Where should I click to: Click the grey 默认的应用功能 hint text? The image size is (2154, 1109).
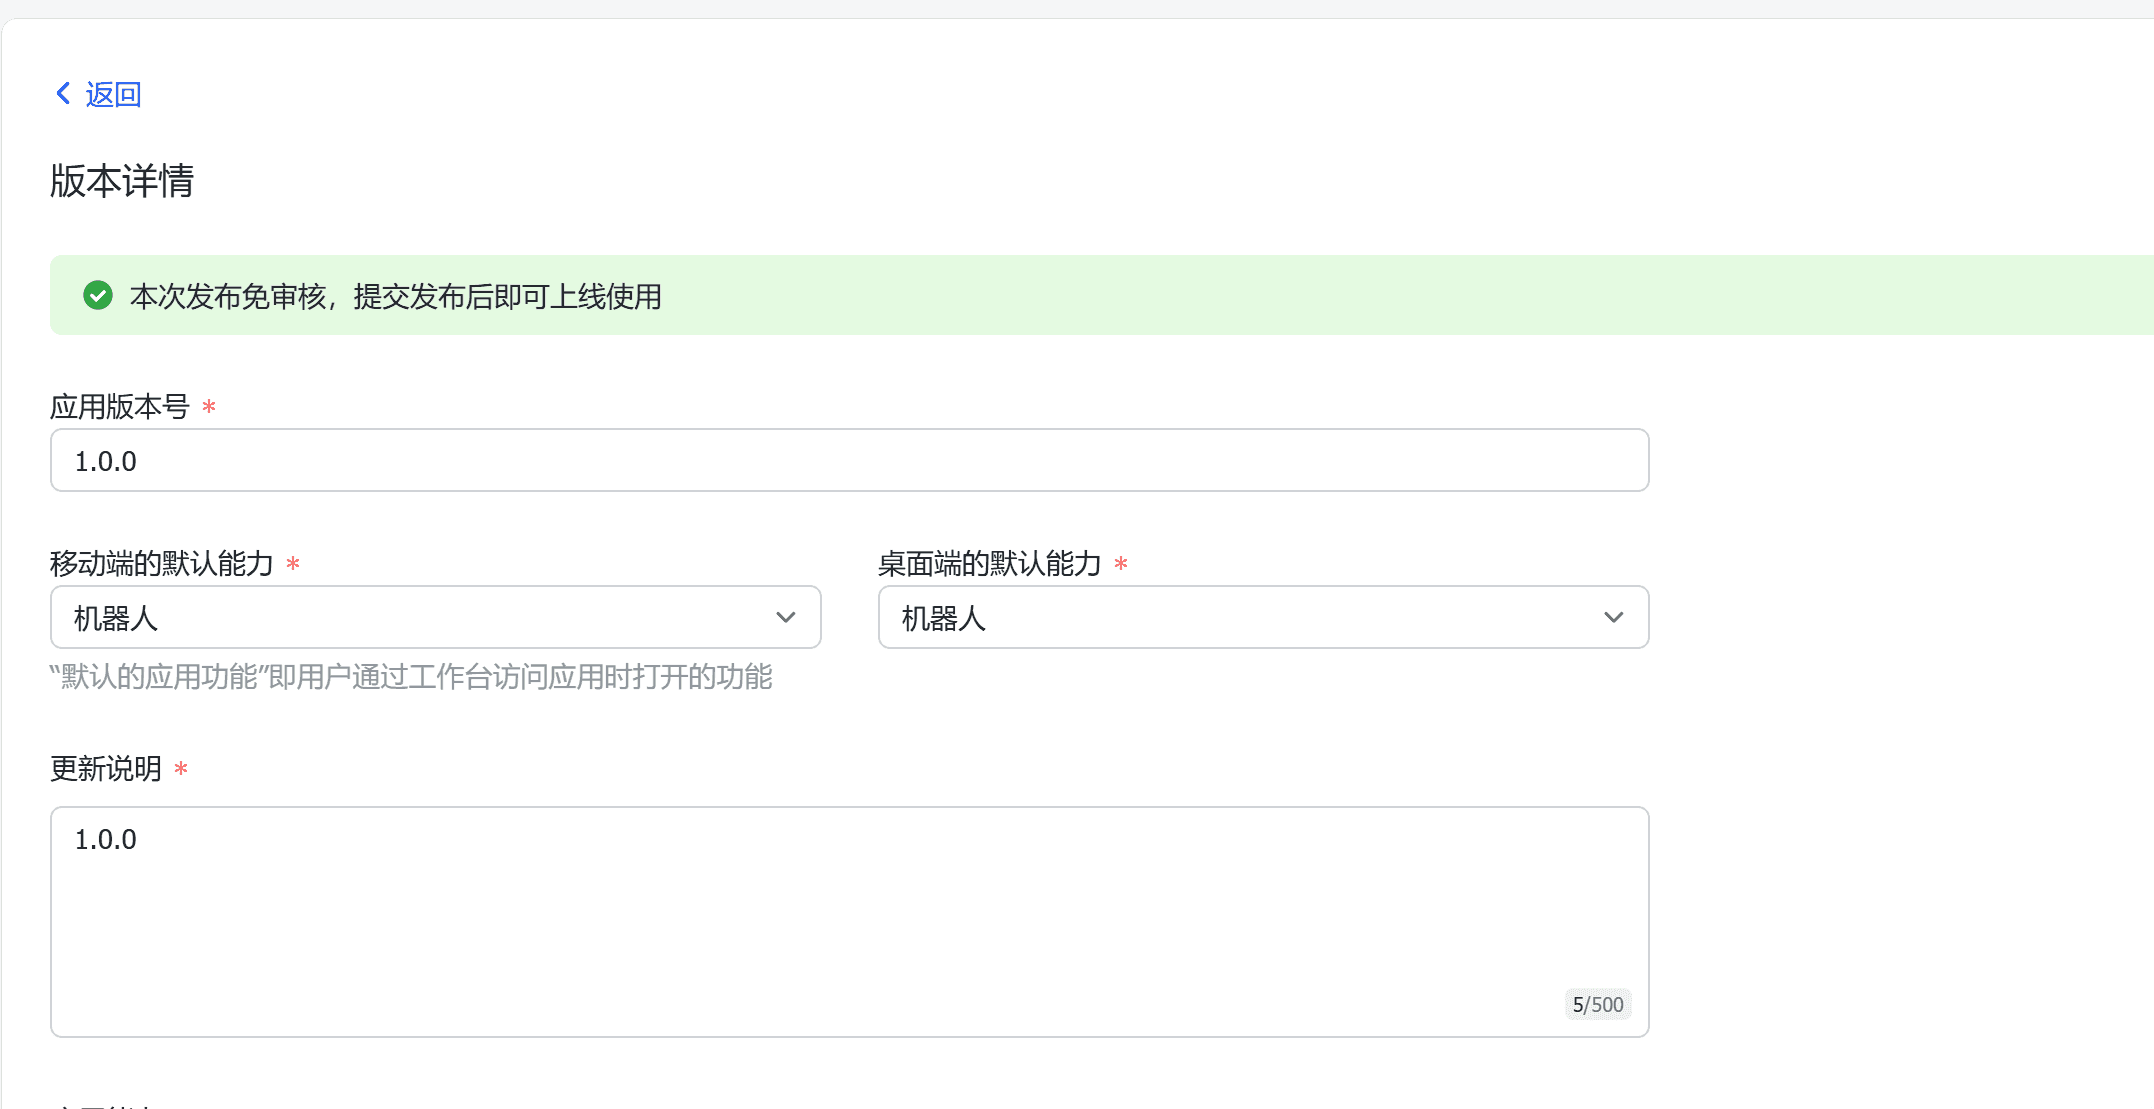(411, 677)
